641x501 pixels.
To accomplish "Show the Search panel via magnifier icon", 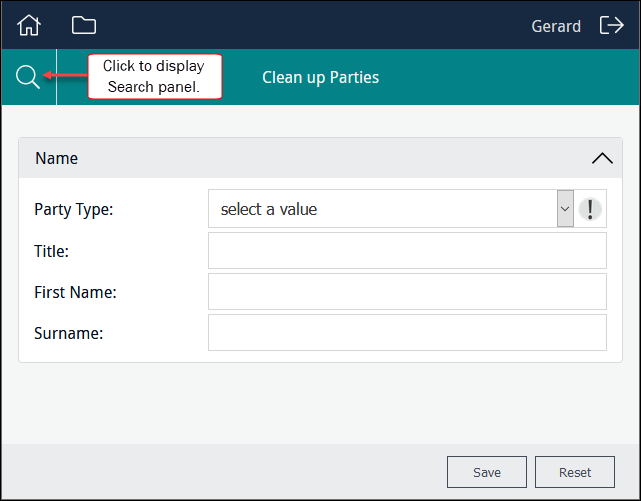I will pyautogui.click(x=28, y=77).
